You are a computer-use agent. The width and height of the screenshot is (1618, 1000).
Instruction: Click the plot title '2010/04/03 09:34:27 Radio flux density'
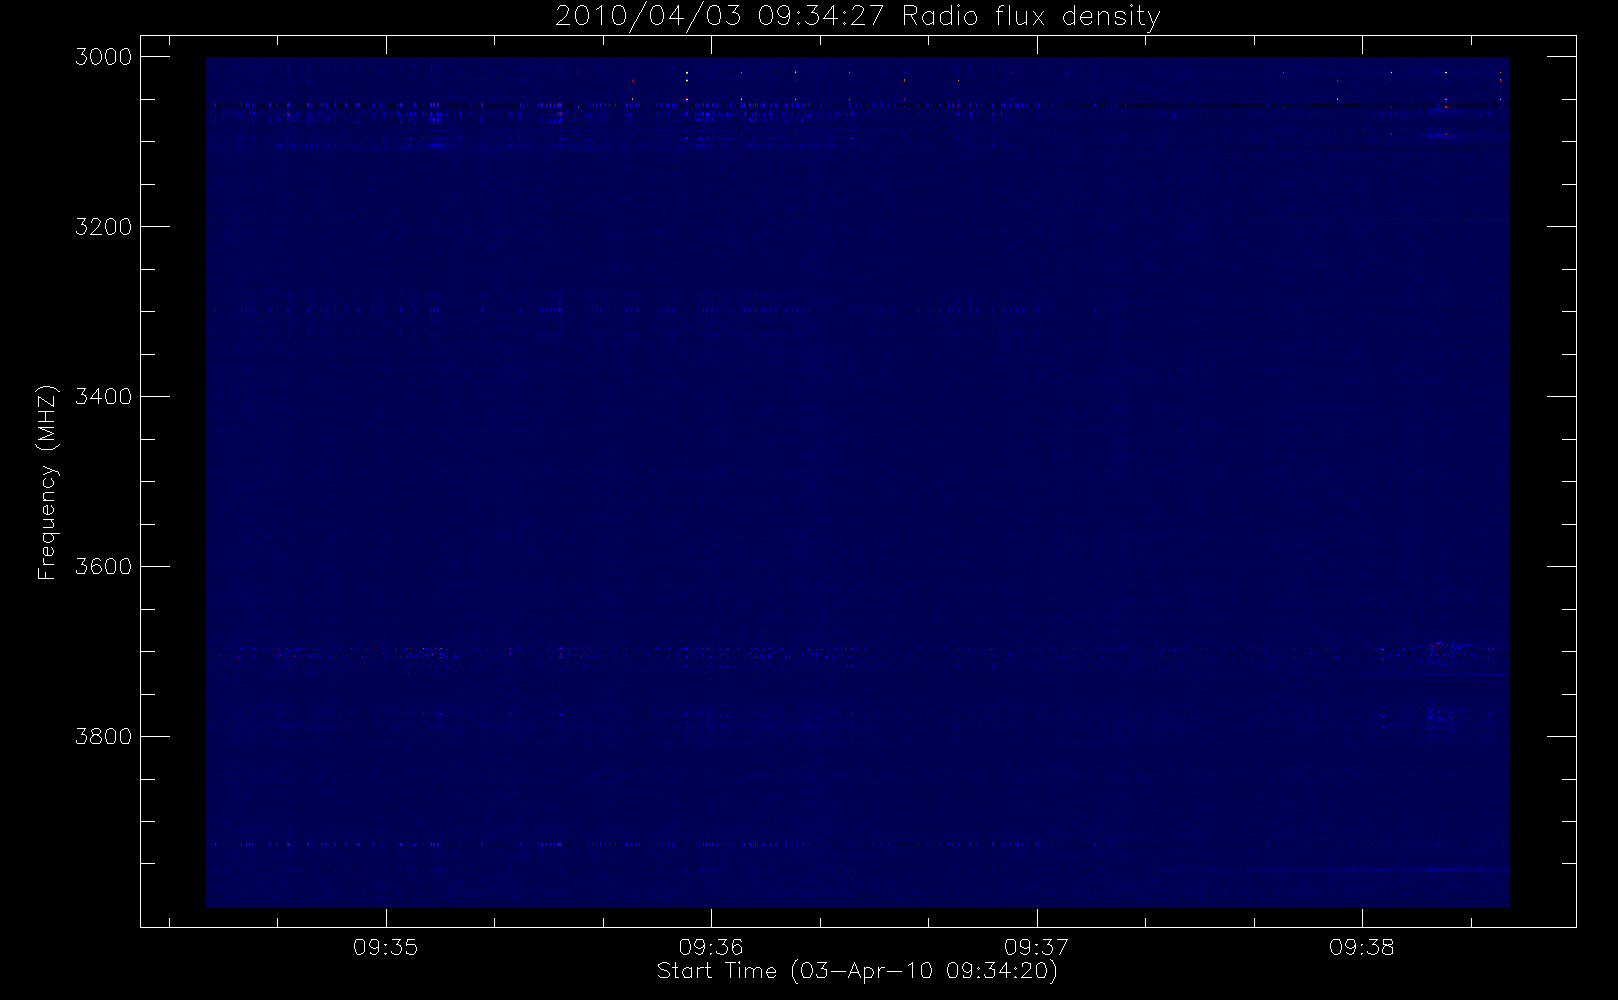[x=857, y=17]
